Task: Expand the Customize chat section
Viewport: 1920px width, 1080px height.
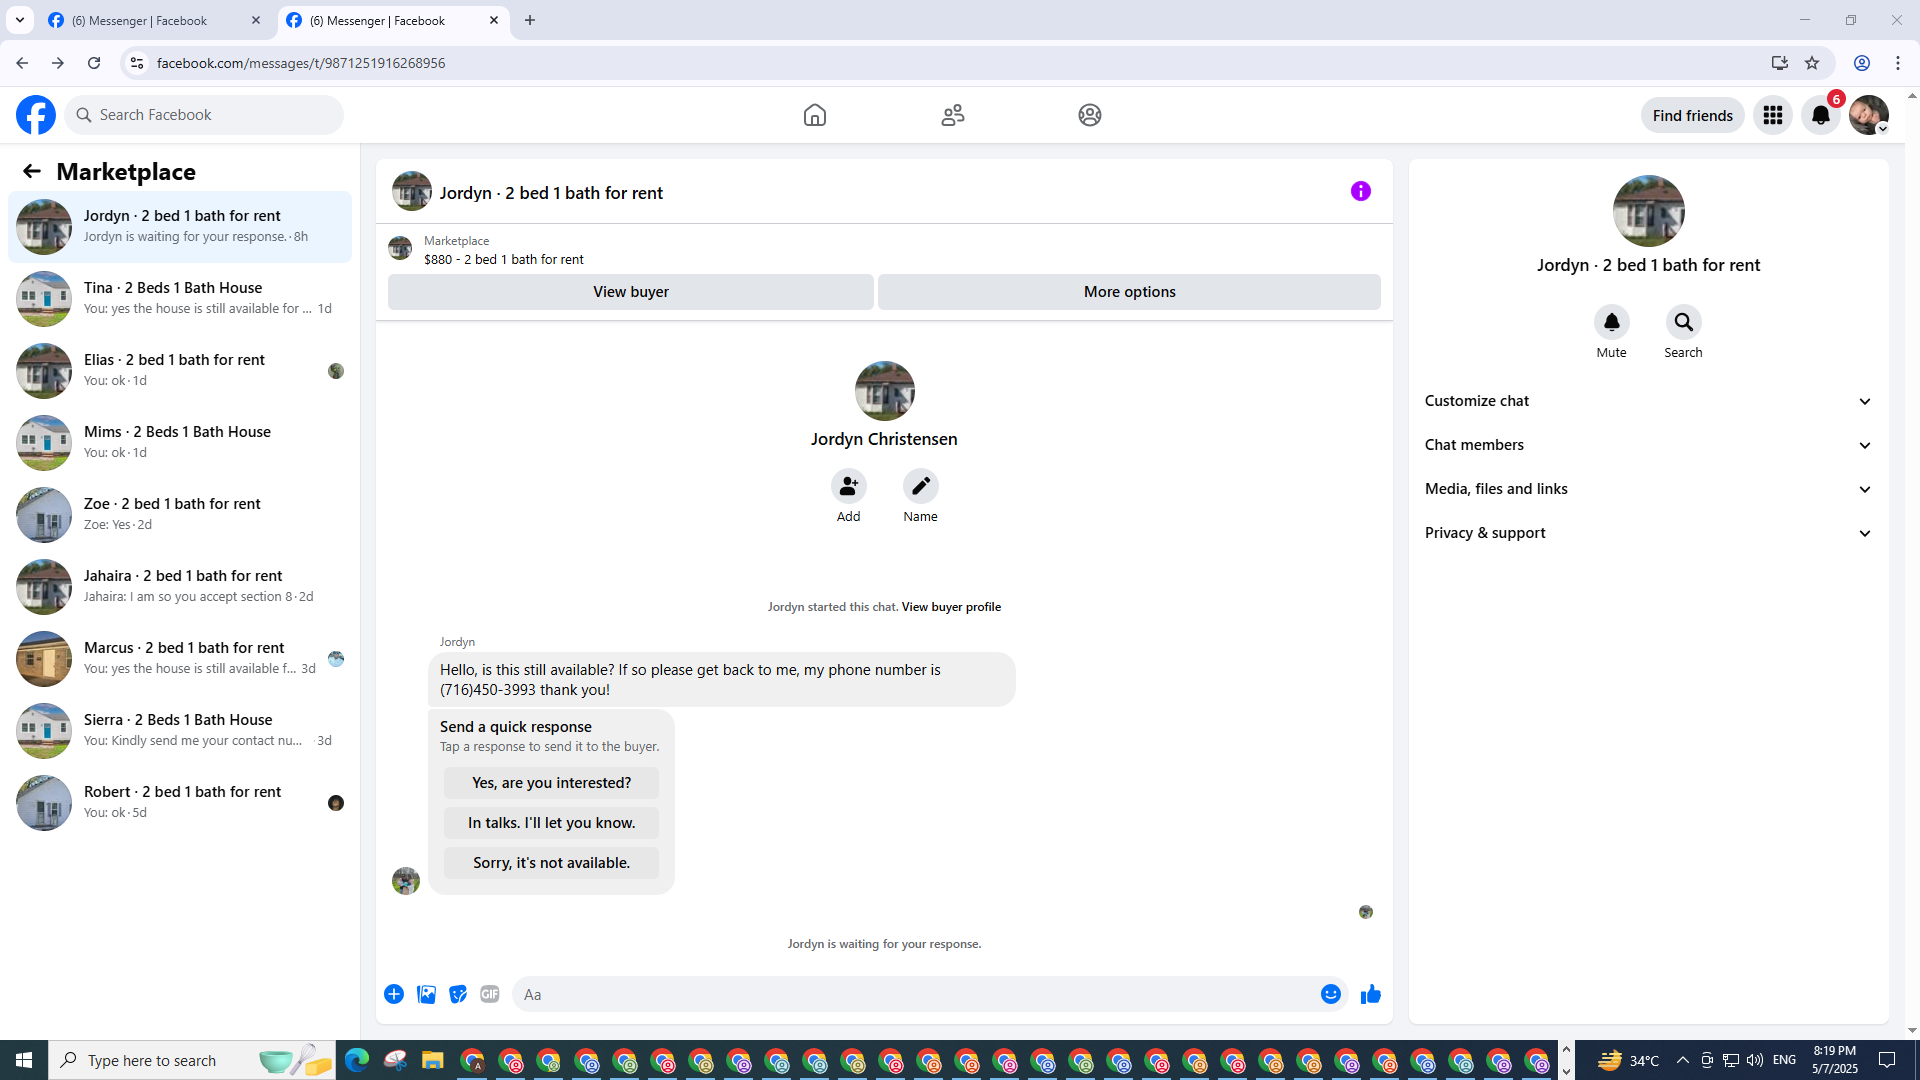Action: 1648,401
